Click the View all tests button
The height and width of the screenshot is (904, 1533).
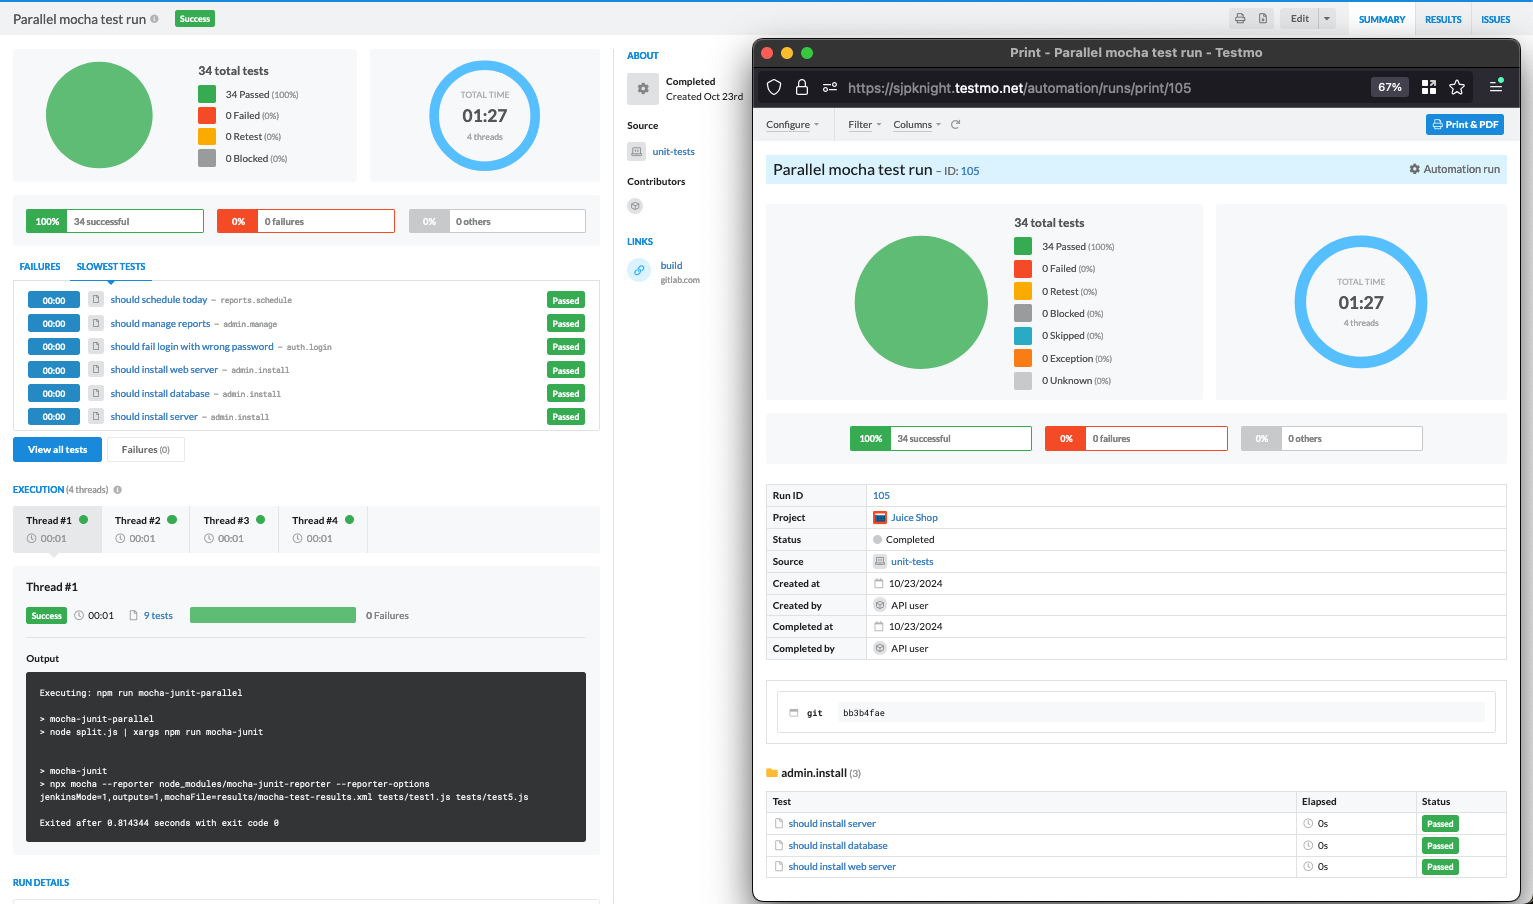[57, 450]
